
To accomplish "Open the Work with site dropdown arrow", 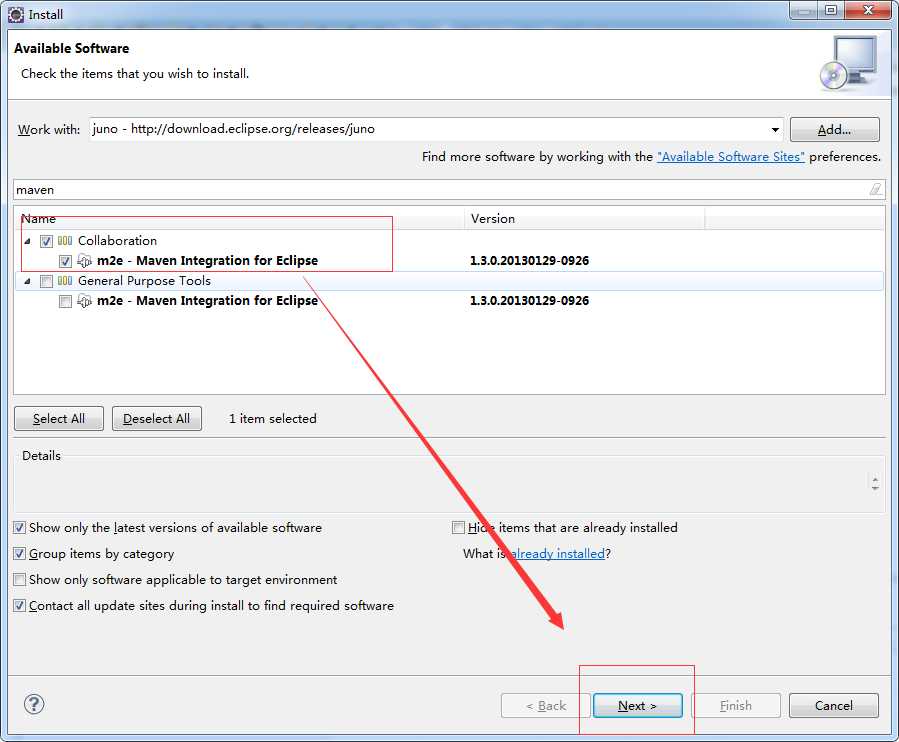I will click(x=775, y=130).
